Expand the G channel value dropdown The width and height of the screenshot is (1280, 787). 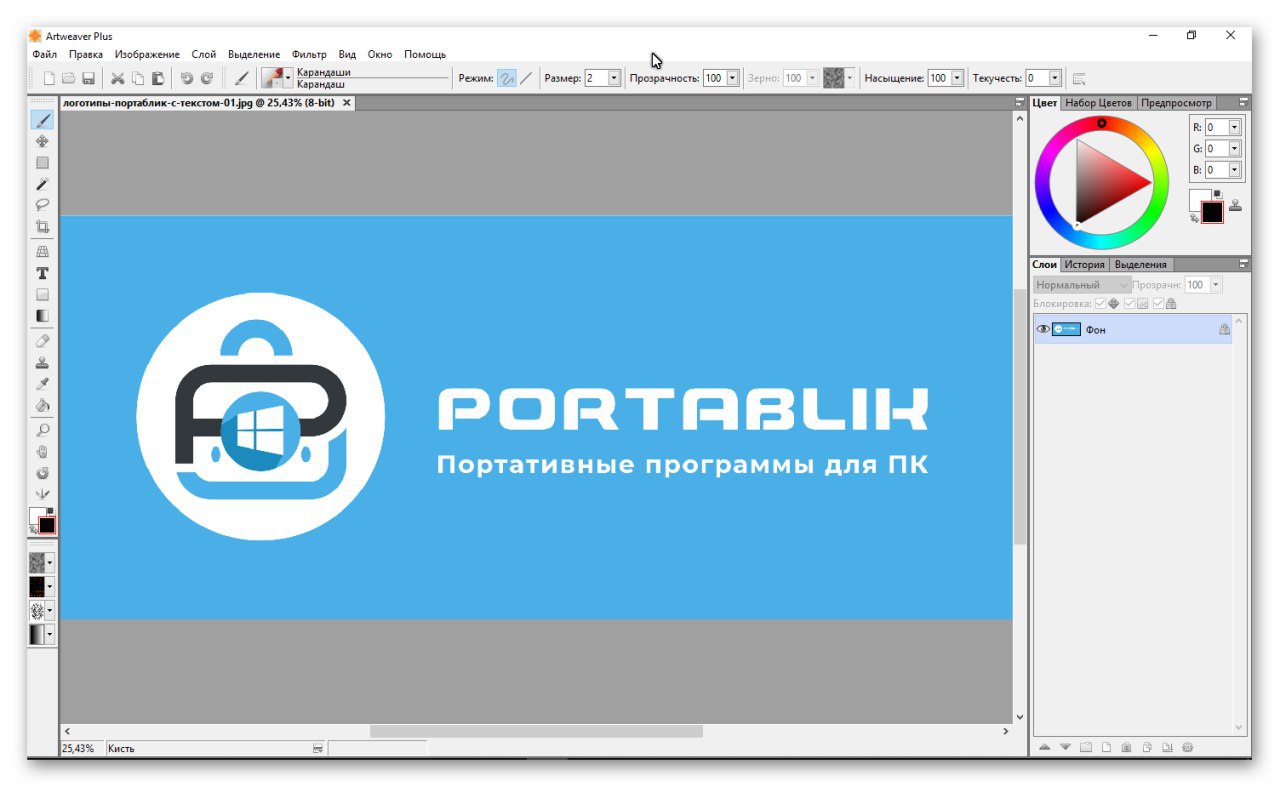pyautogui.click(x=1234, y=148)
